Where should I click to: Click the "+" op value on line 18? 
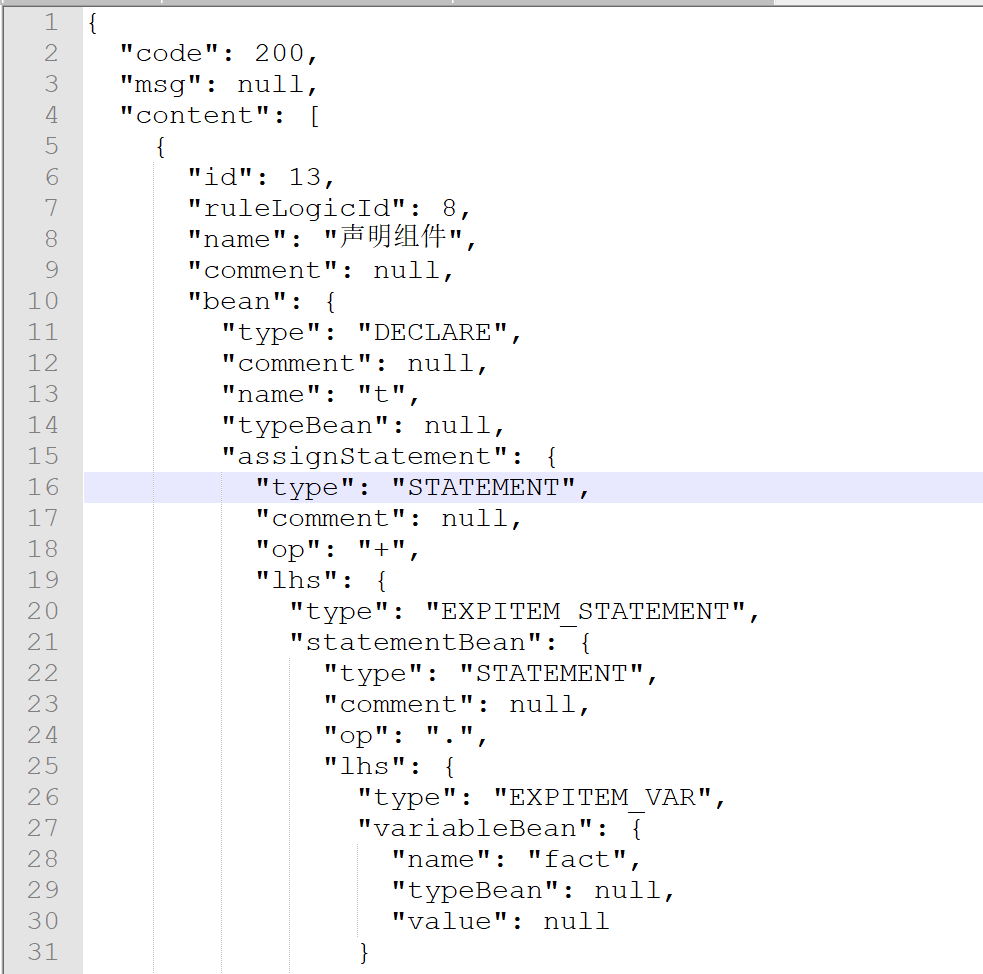tap(381, 549)
